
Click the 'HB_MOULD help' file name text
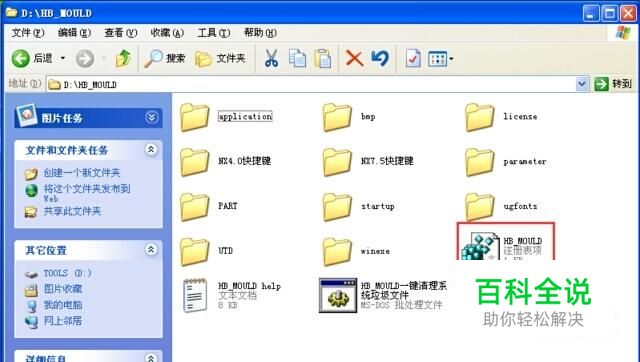pos(249,286)
